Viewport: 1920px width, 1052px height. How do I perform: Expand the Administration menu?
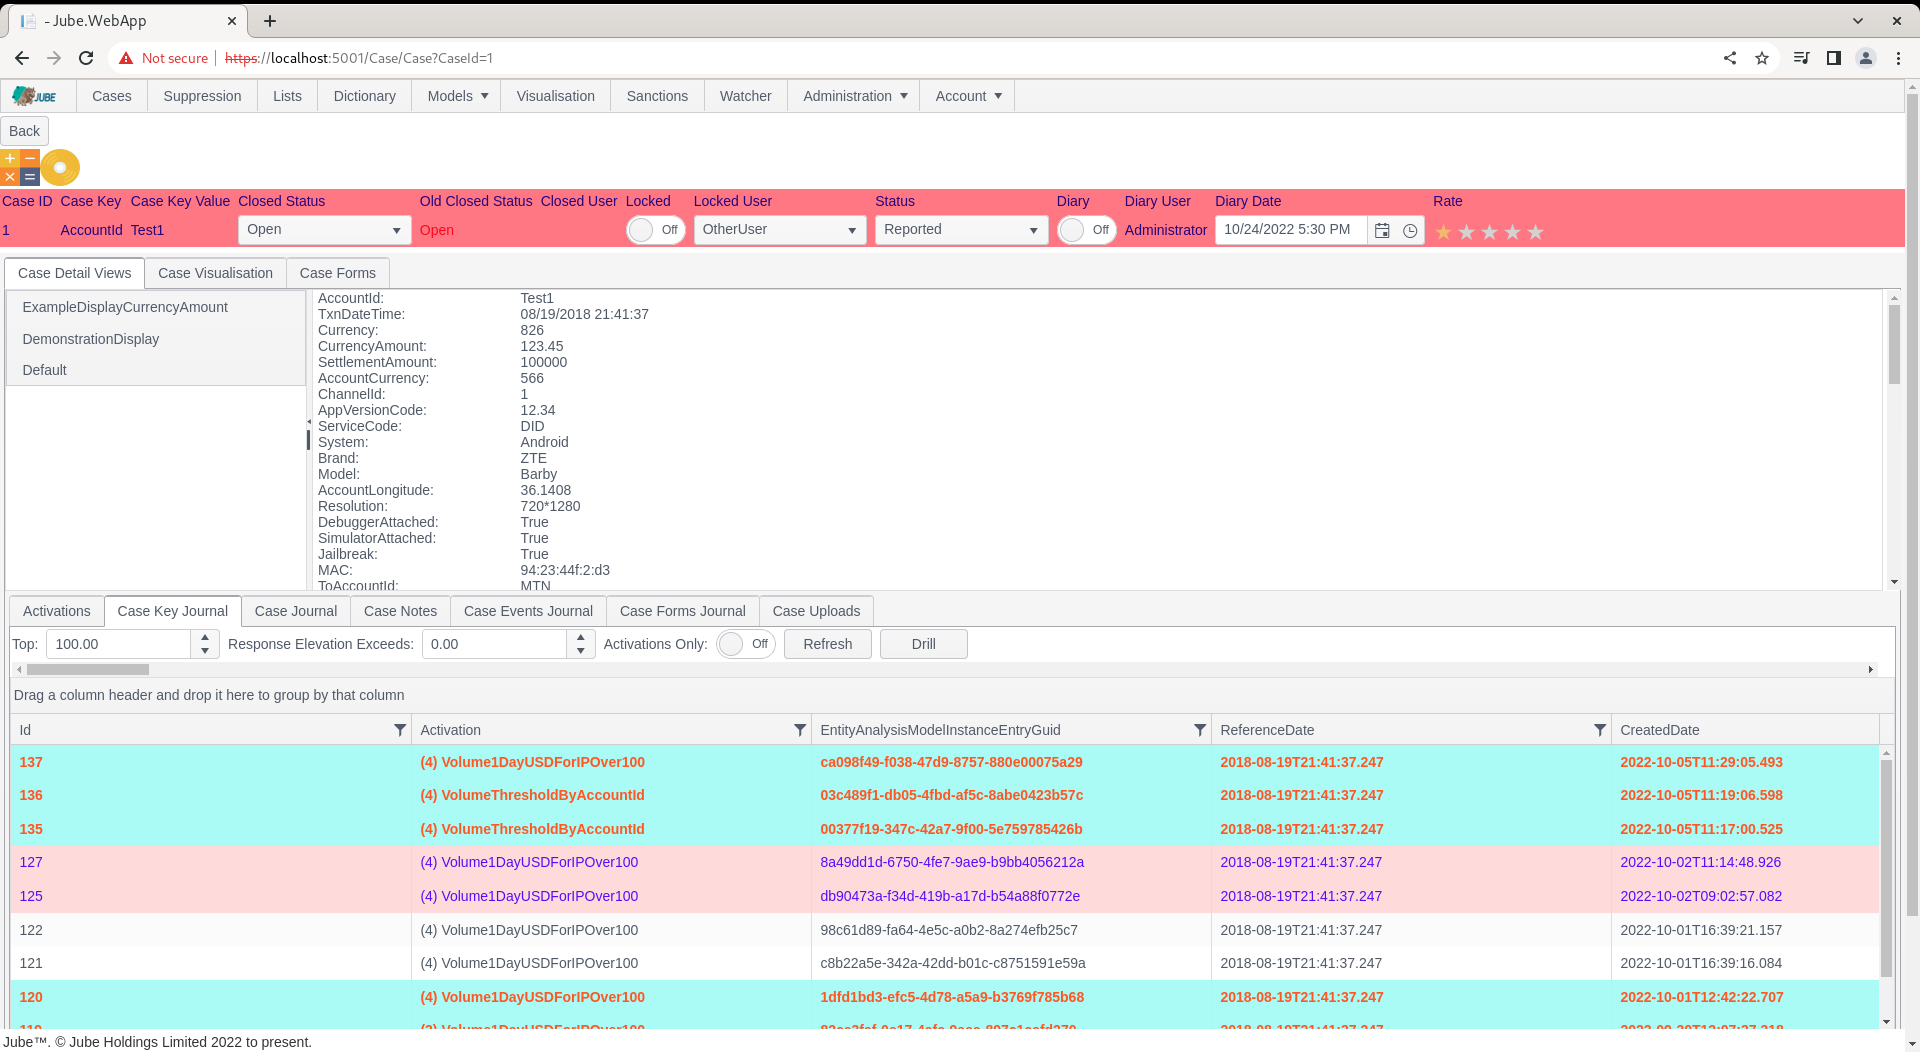[x=854, y=96]
